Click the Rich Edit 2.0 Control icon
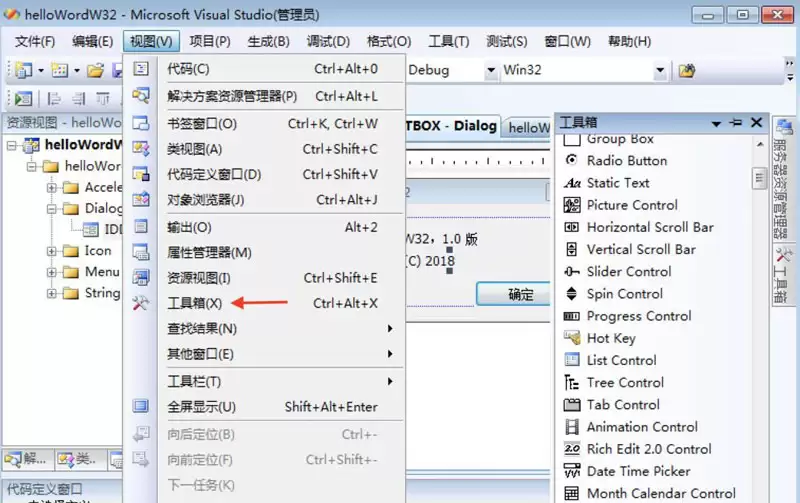This screenshot has width=800, height=503. [x=571, y=449]
